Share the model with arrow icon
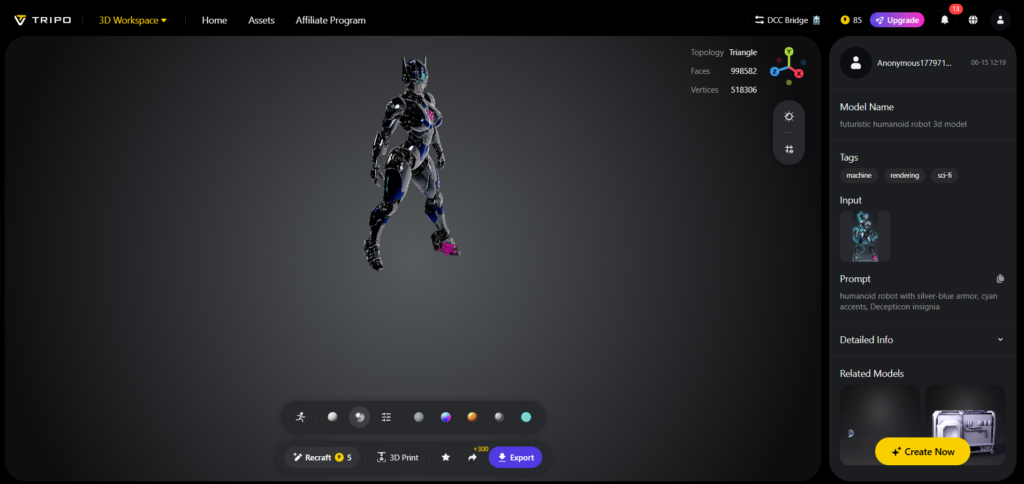 (x=472, y=457)
